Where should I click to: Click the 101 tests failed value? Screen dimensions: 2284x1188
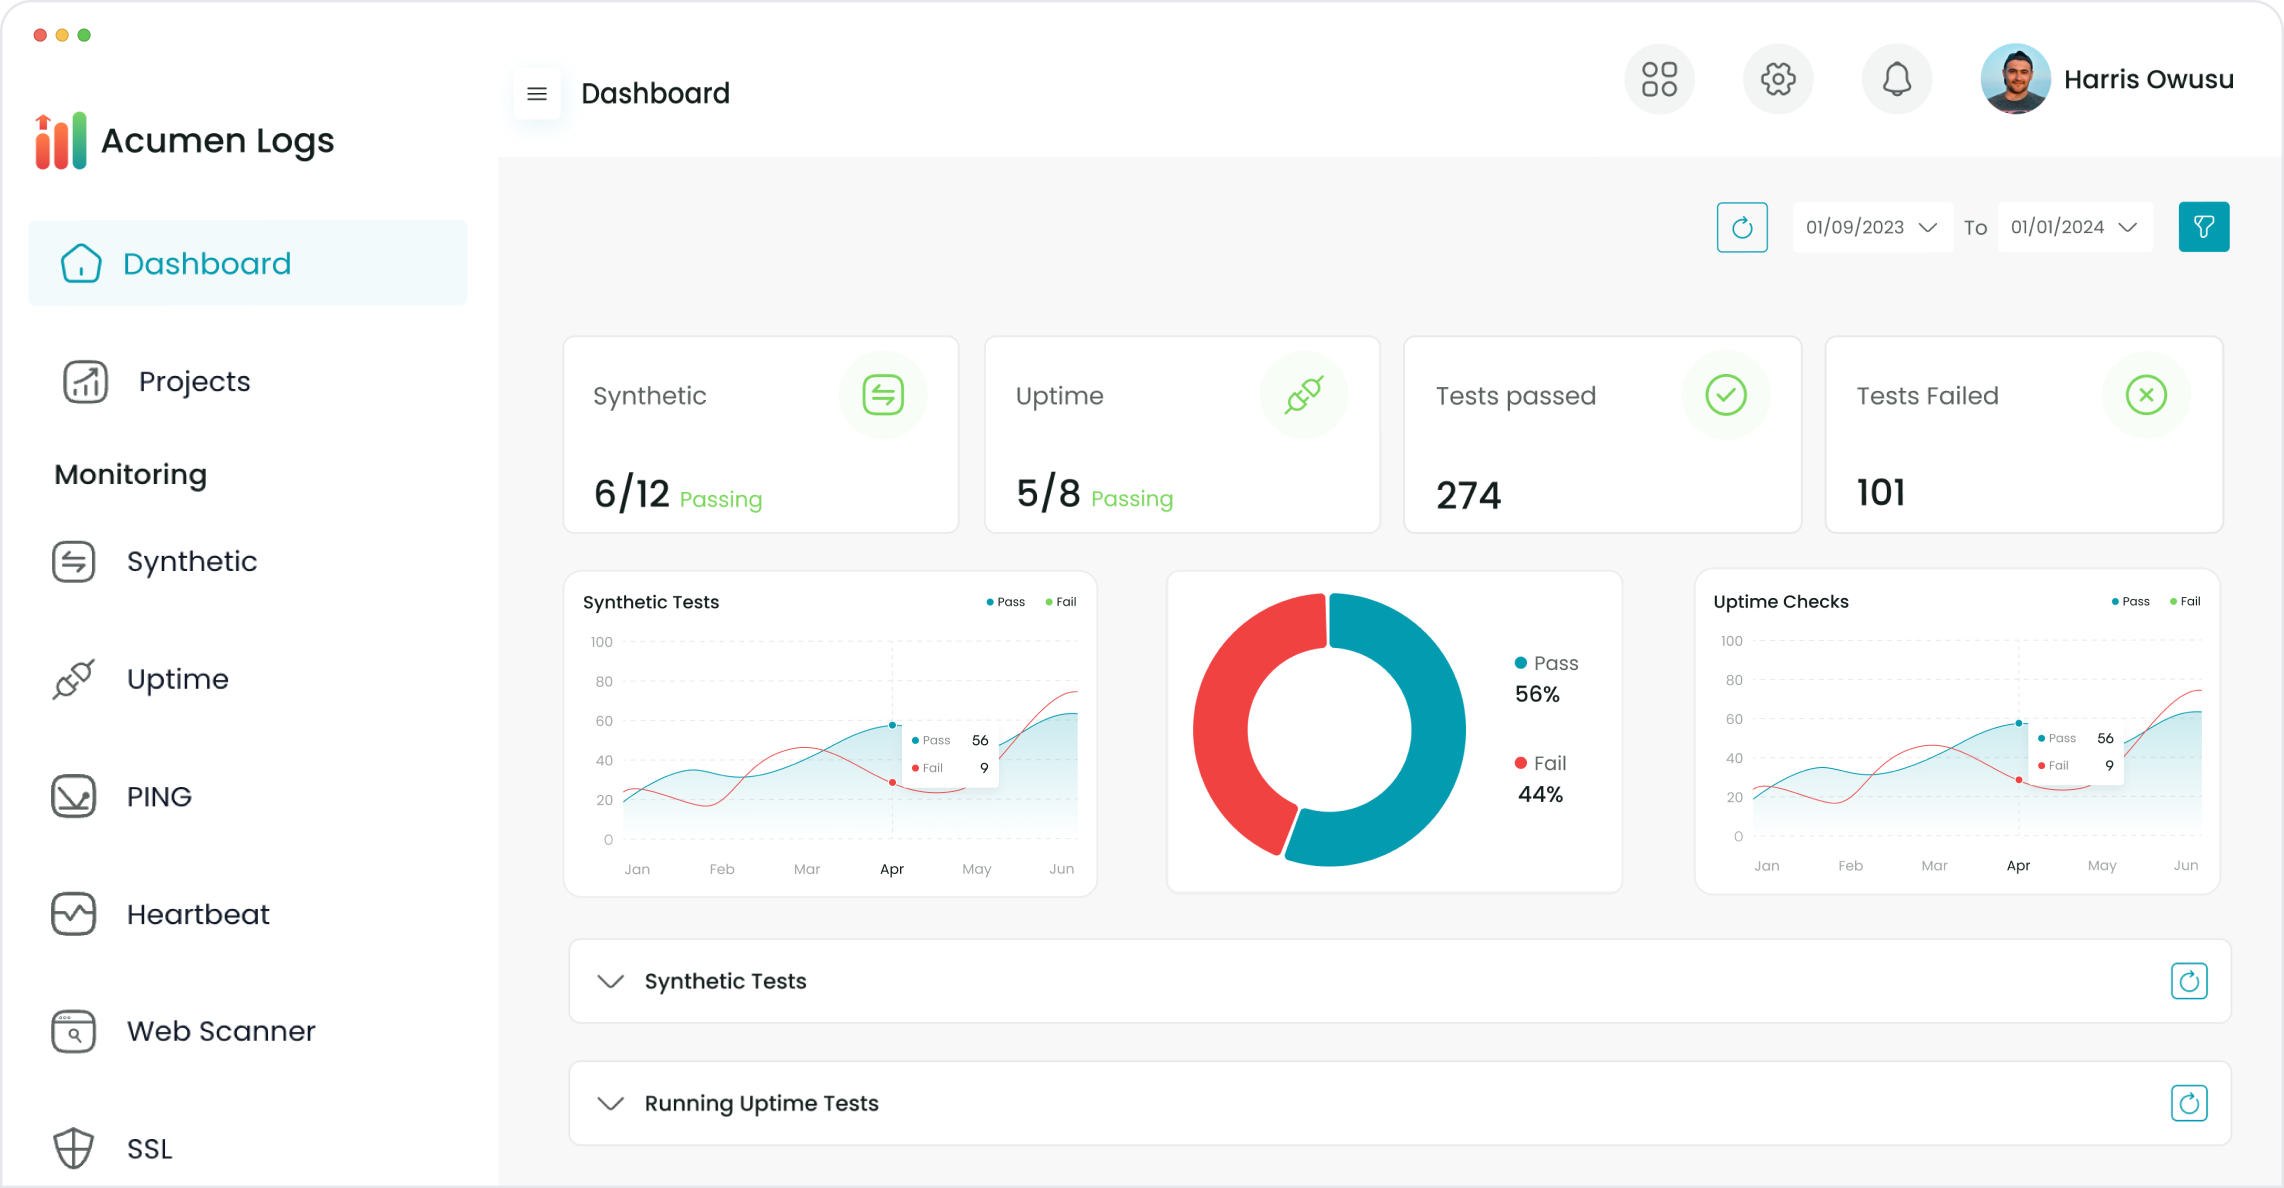tap(1881, 493)
